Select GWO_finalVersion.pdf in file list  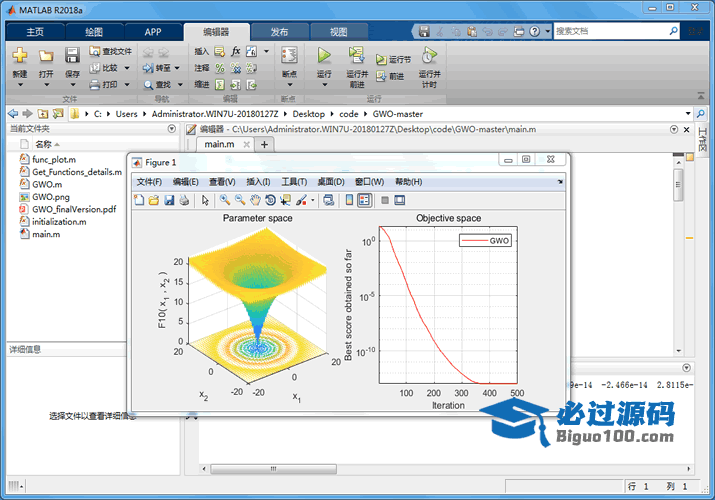[74, 209]
